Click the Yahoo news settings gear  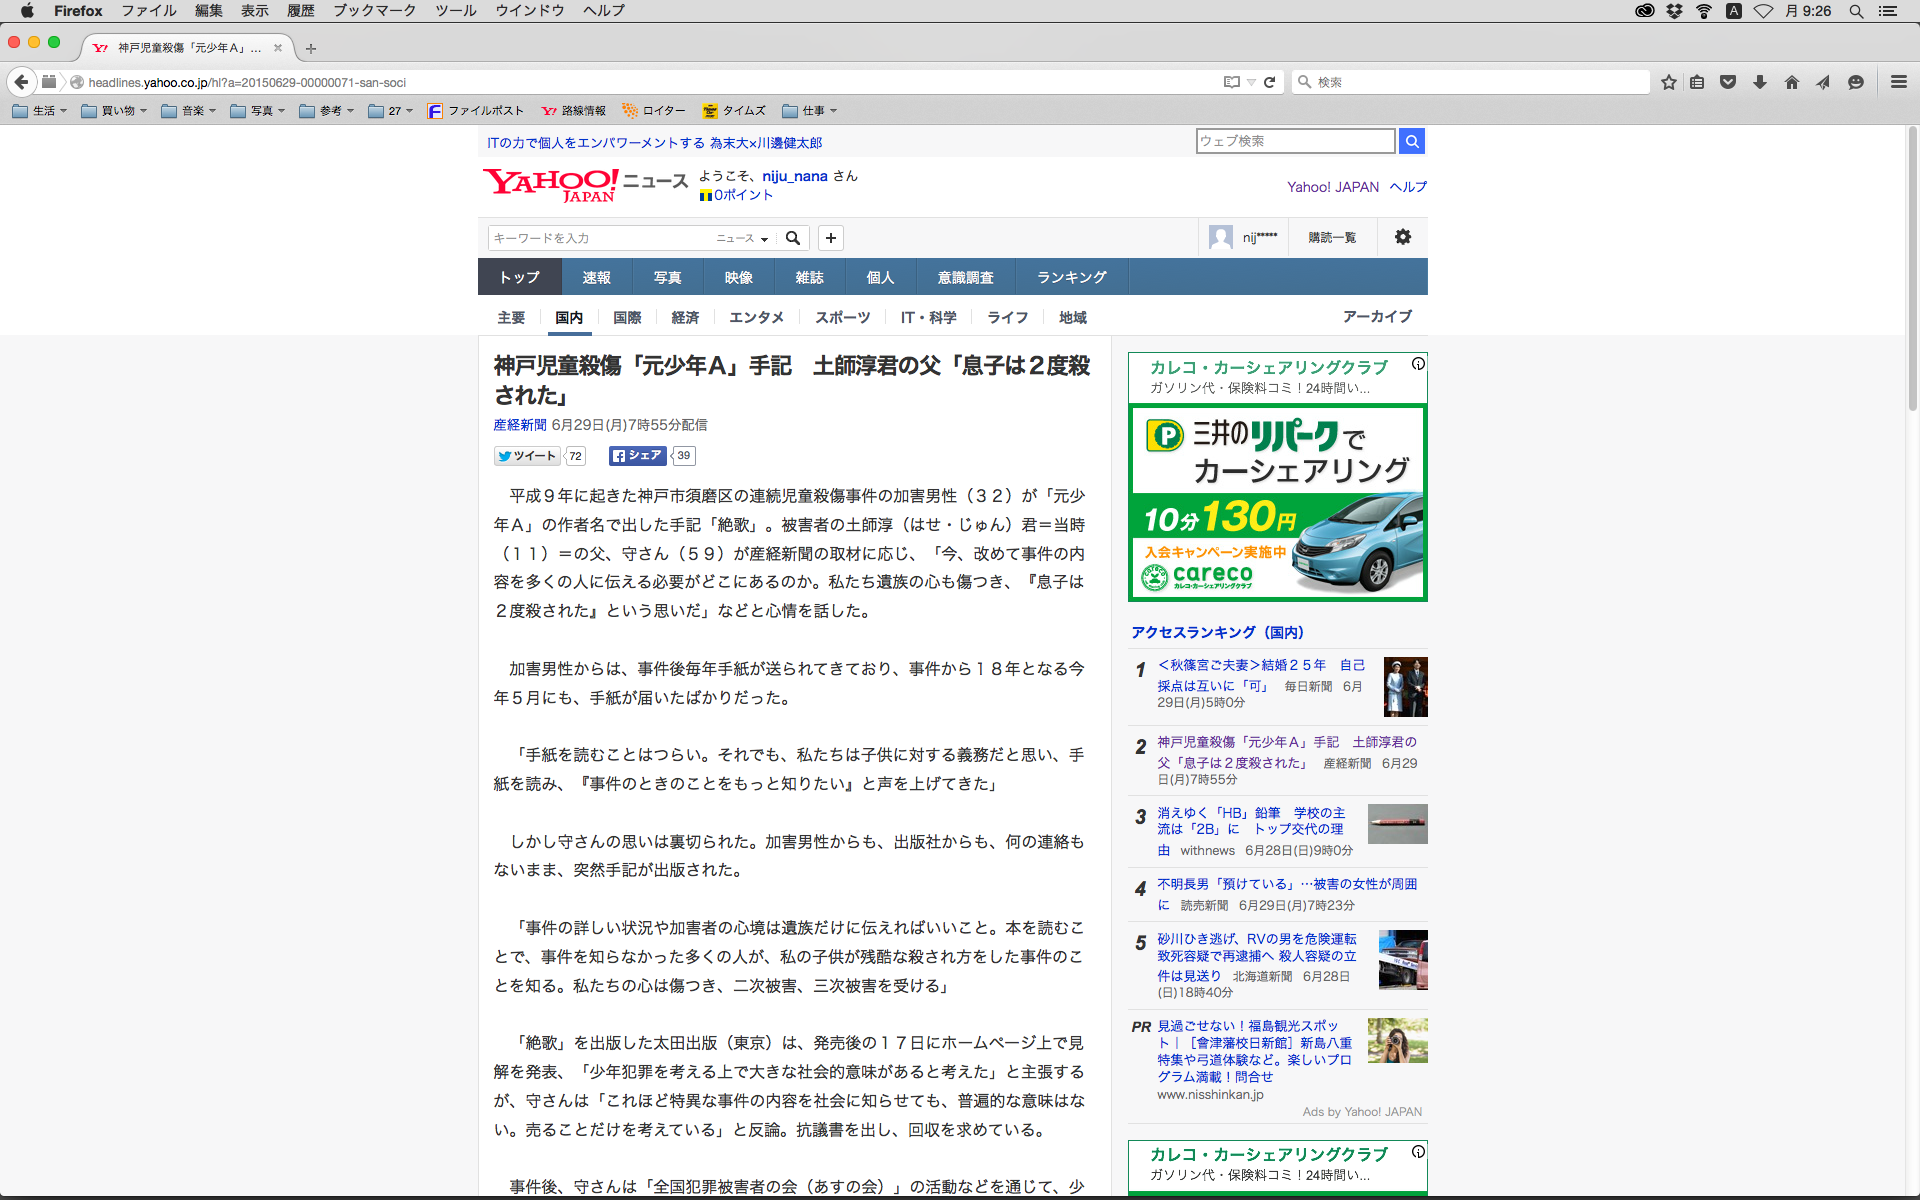click(1402, 237)
